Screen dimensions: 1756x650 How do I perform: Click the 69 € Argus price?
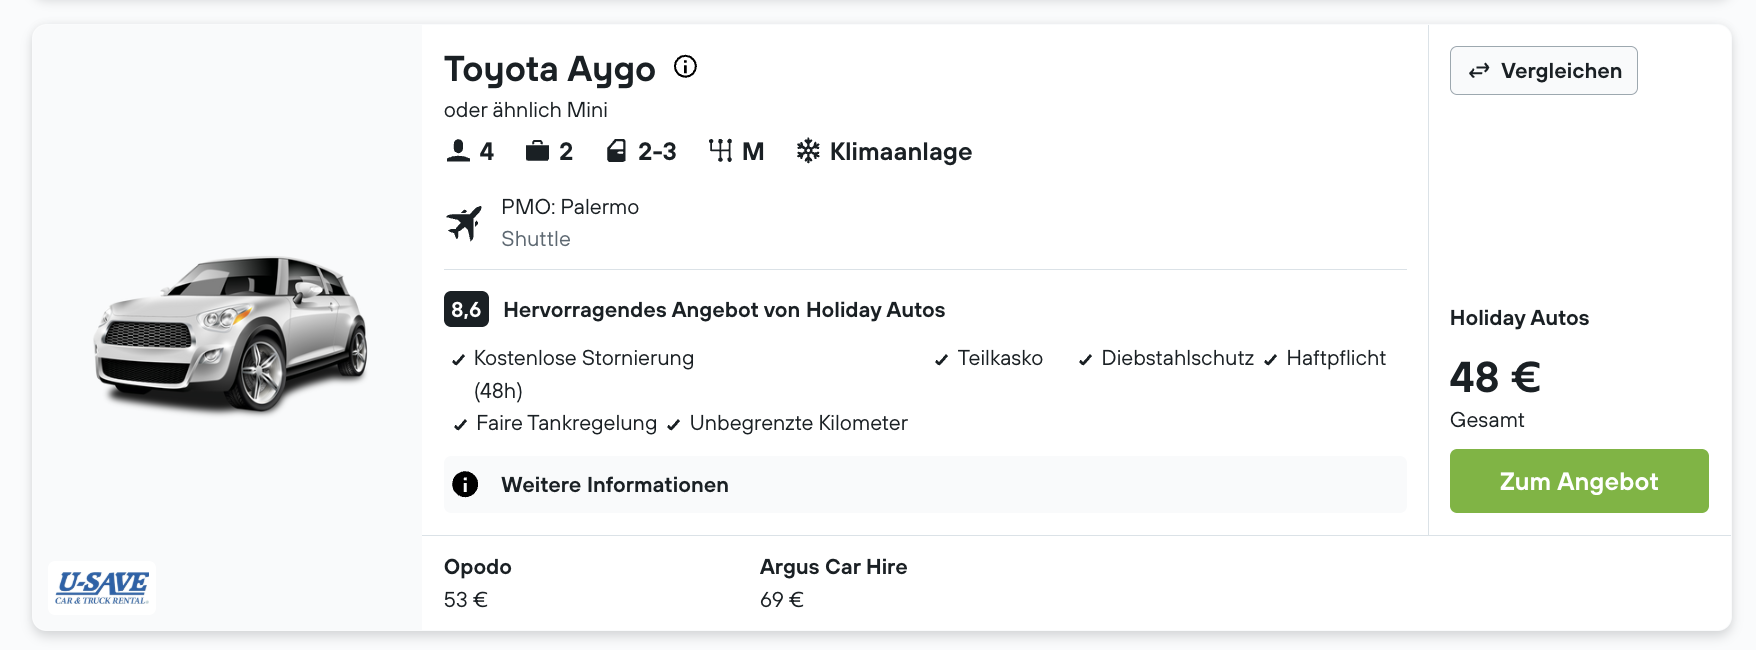point(782,600)
